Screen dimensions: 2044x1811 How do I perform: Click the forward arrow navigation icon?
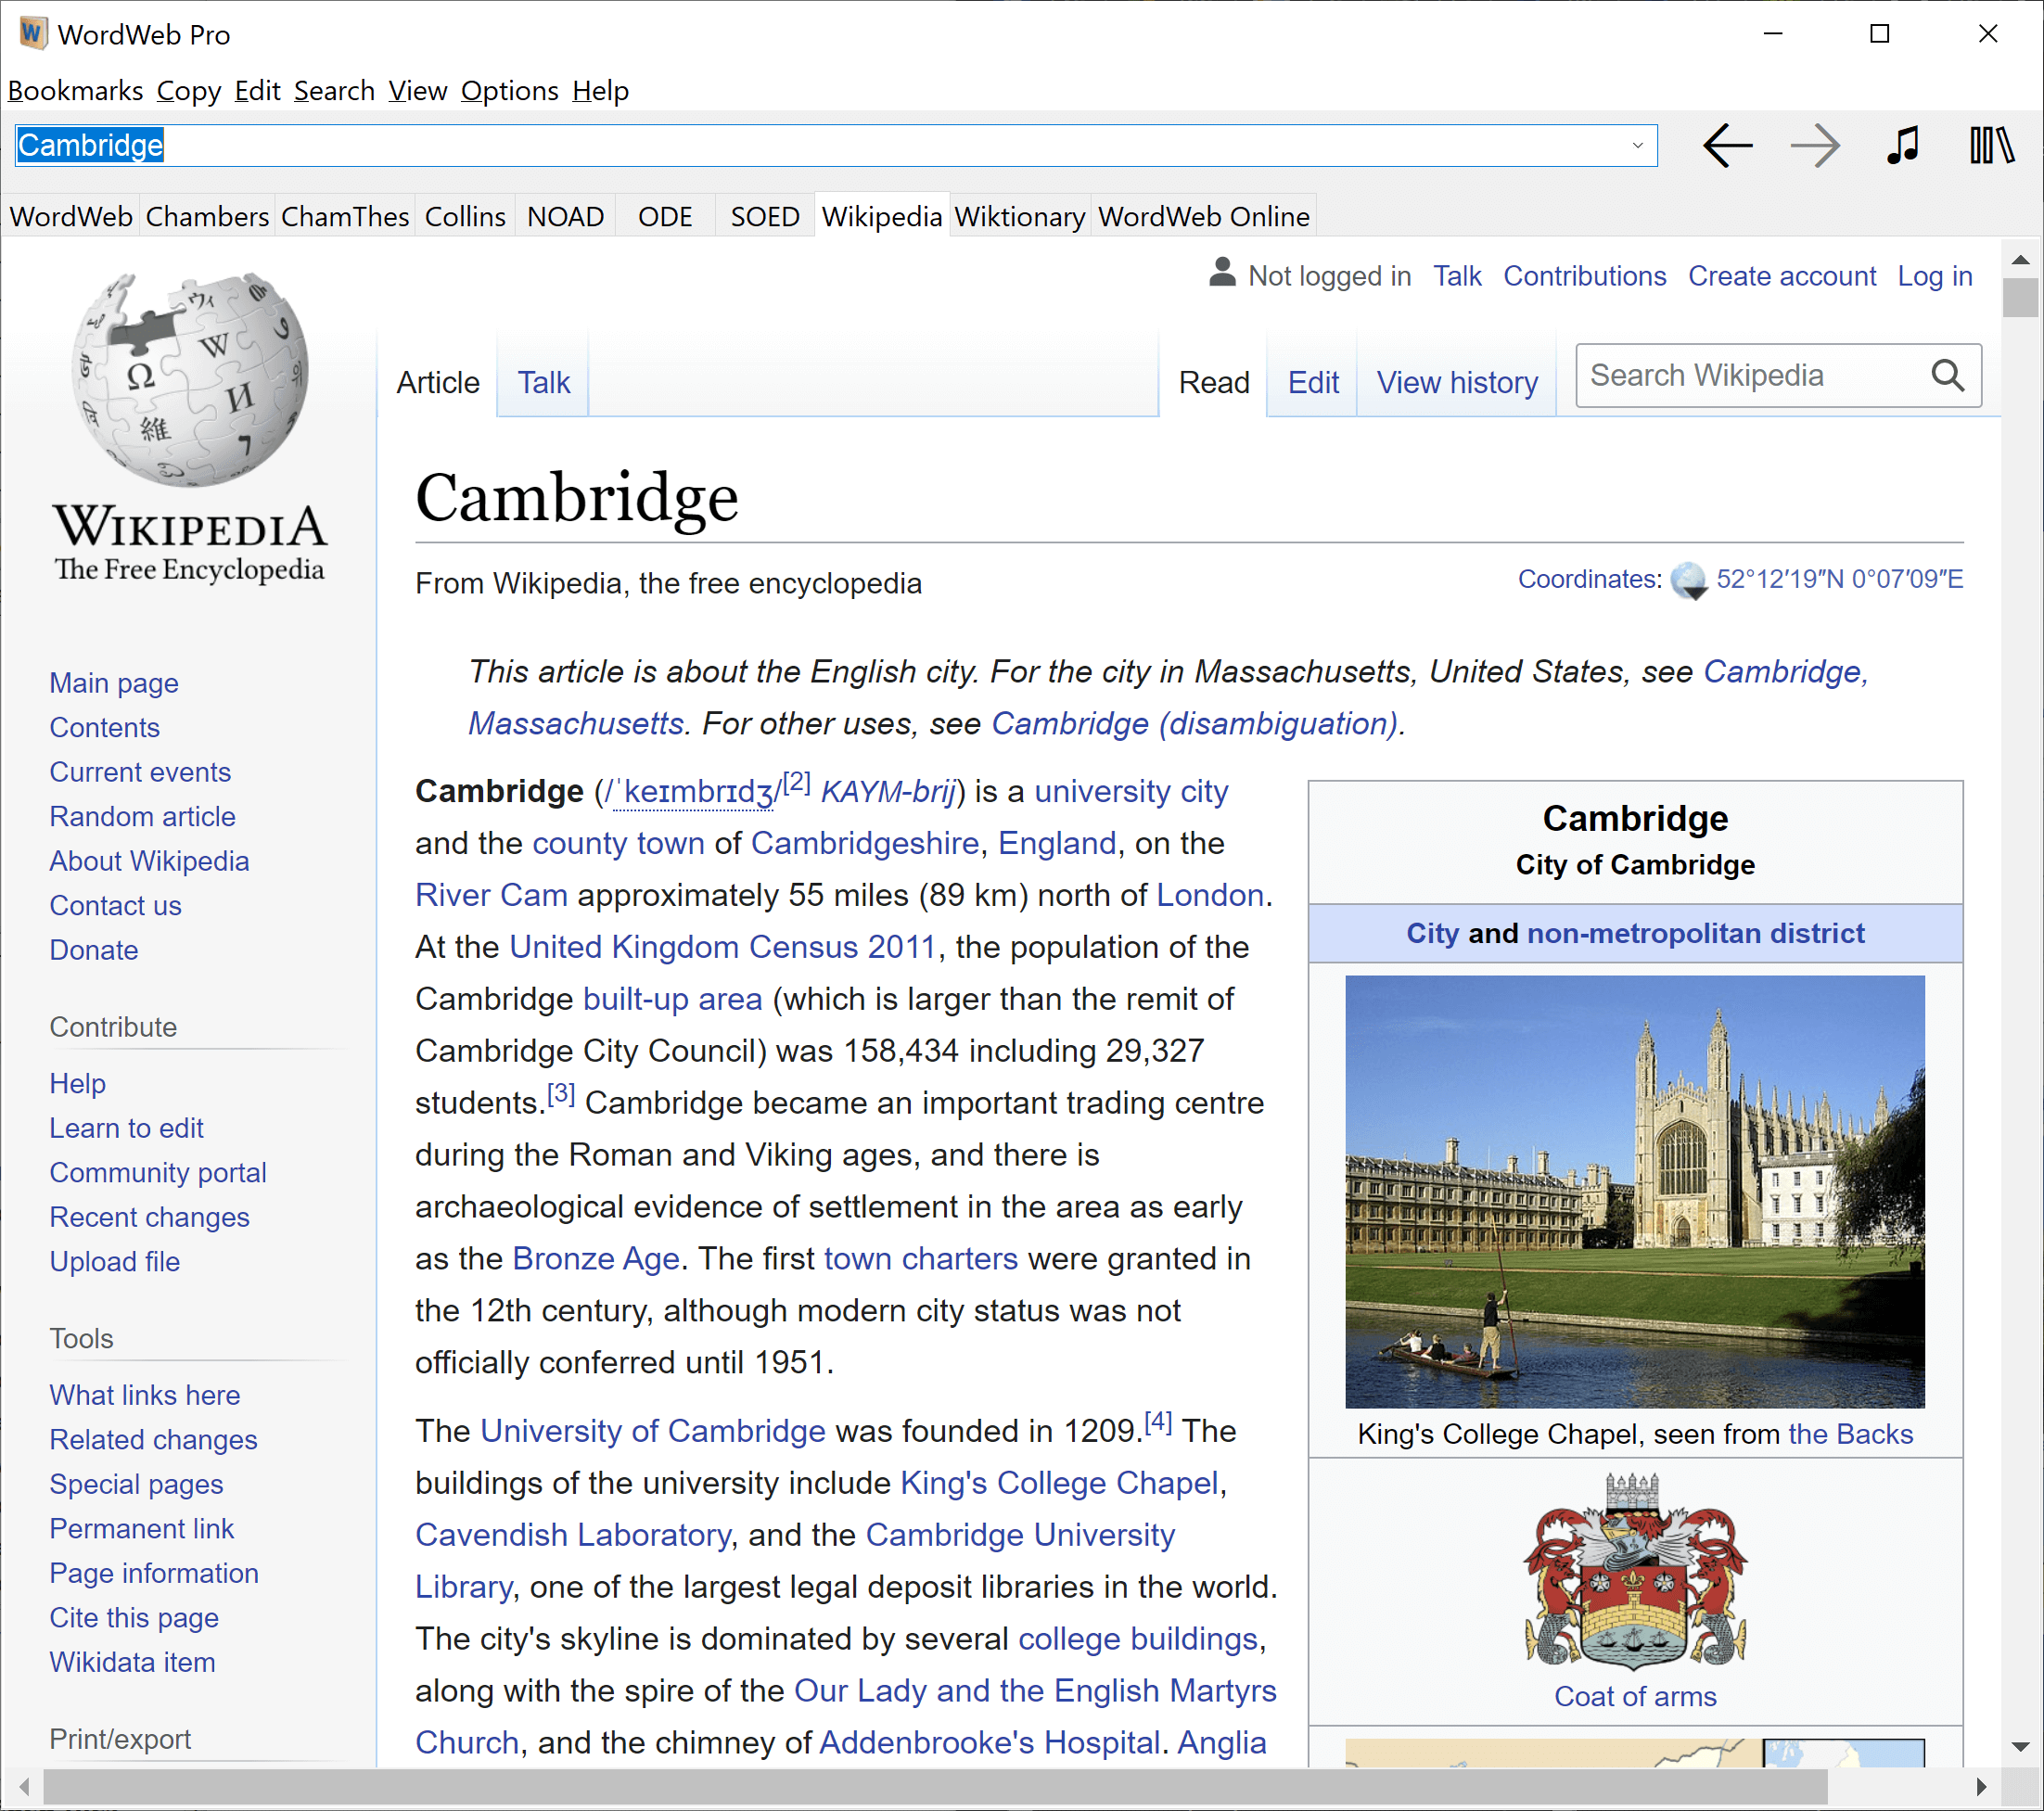click(1814, 146)
